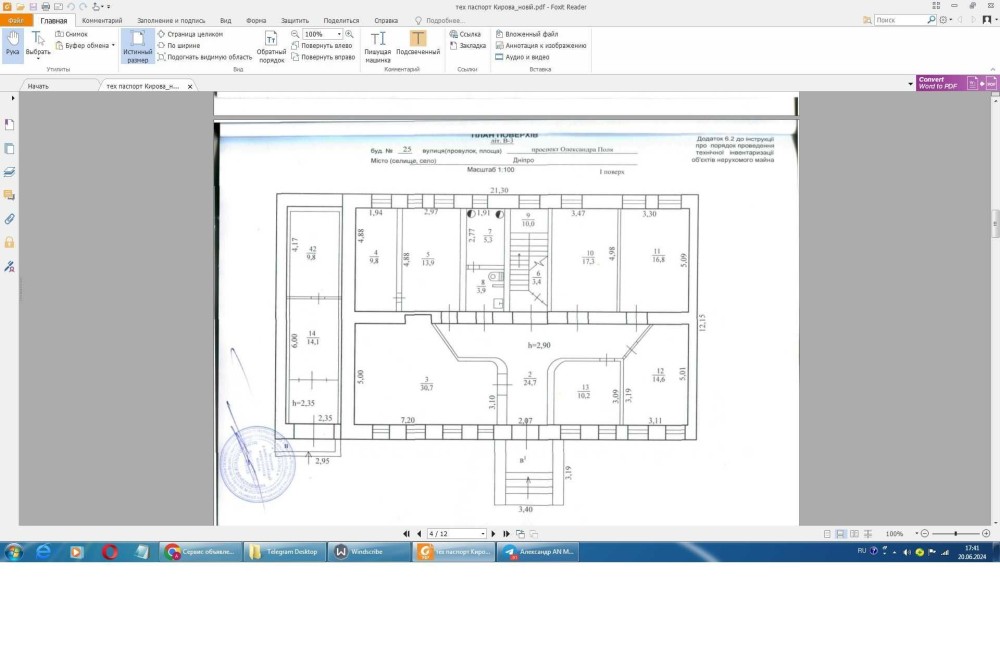Toggle Обратный порядок reflow view
This screenshot has width=1000, height=671.
tap(271, 46)
